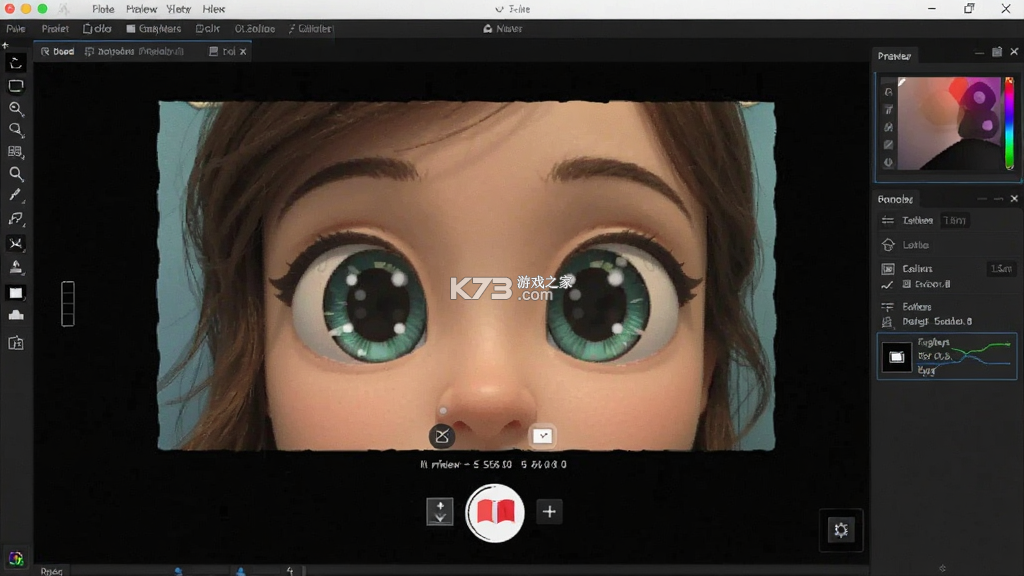The image size is (1024, 576).
Task: Open the settings gear near the canvas corner
Action: click(x=840, y=530)
